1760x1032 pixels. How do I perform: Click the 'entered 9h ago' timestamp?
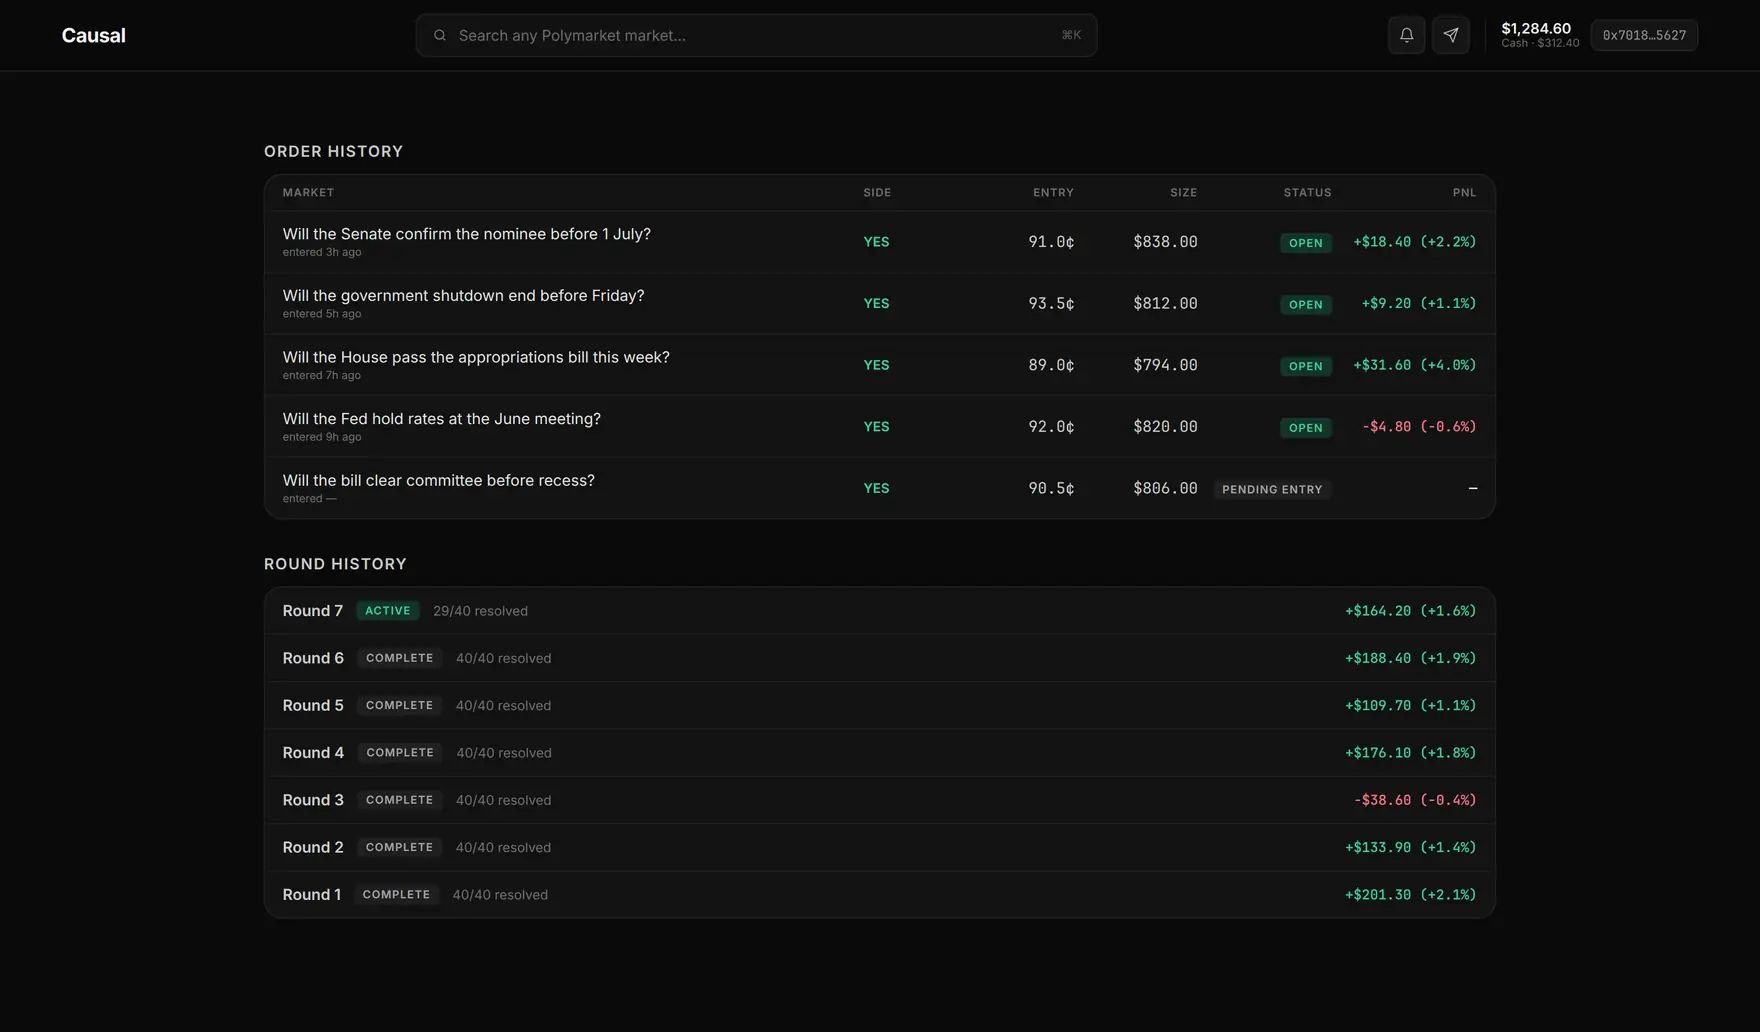tap(322, 437)
